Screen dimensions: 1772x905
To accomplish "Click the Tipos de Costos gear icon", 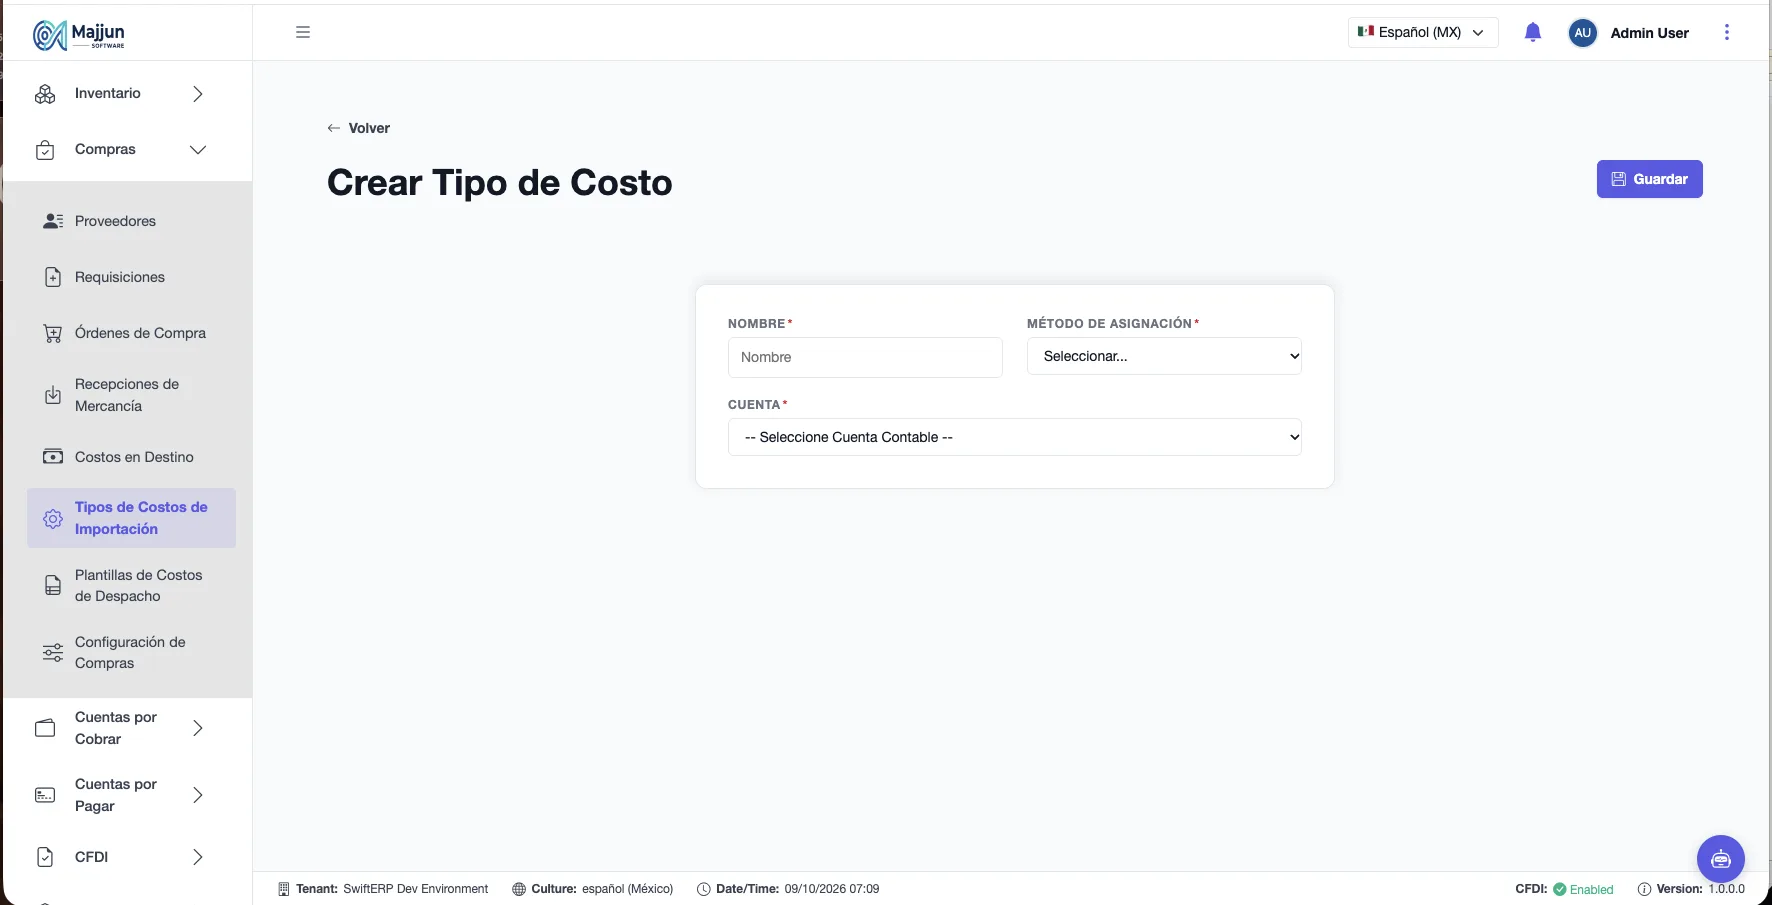I will point(53,518).
